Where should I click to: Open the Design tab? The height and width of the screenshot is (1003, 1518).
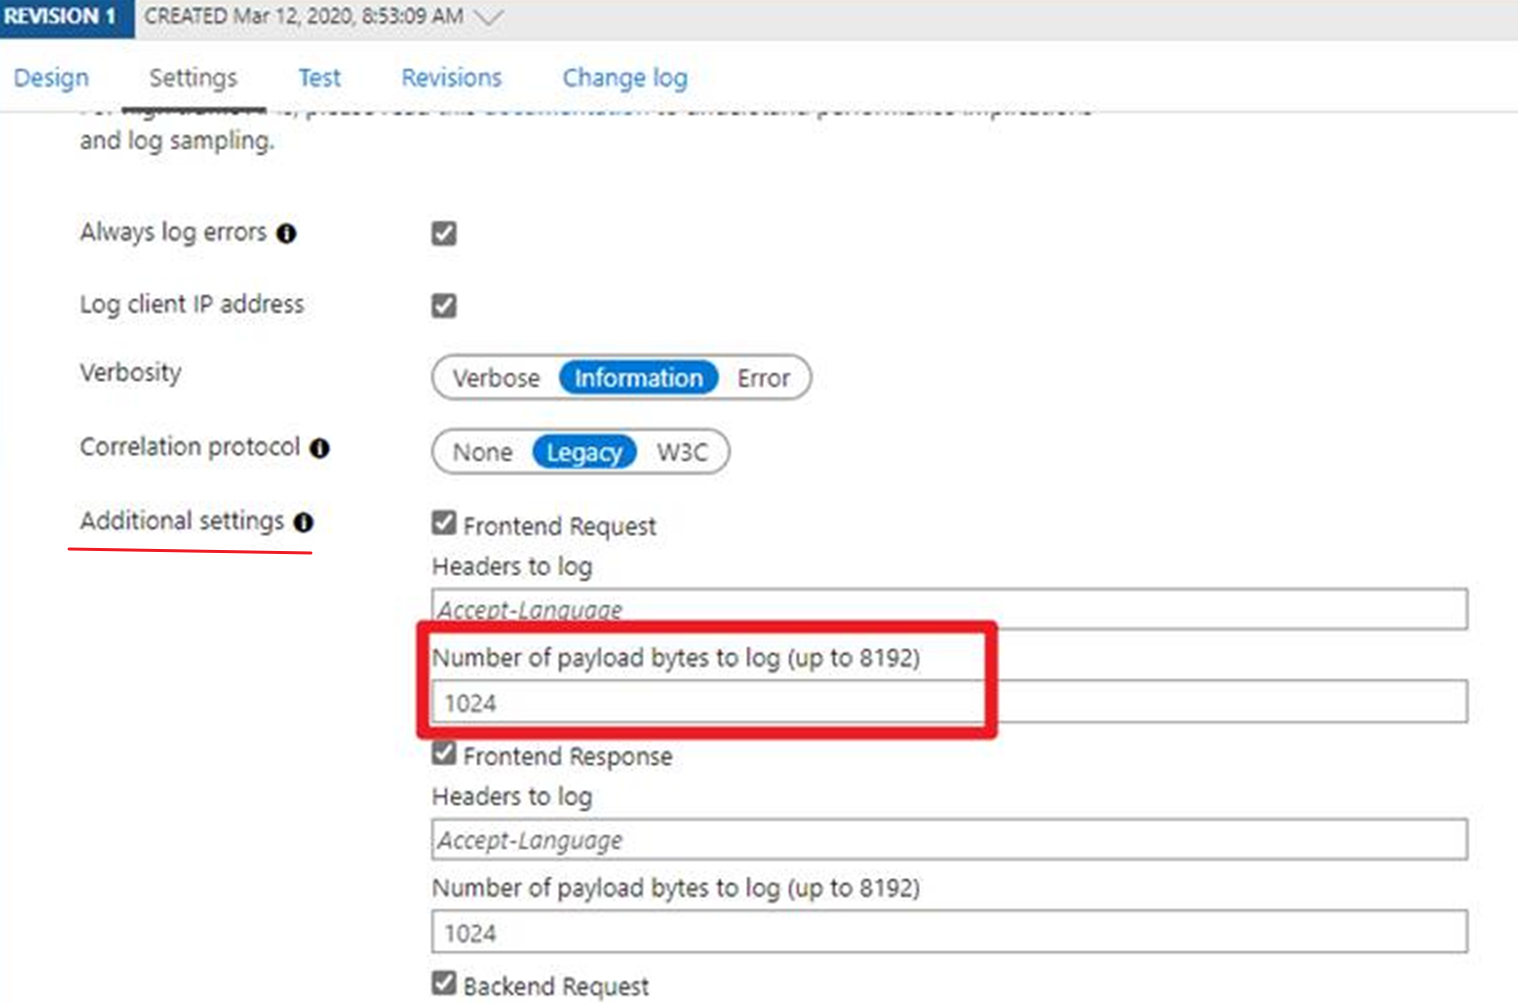pyautogui.click(x=51, y=78)
